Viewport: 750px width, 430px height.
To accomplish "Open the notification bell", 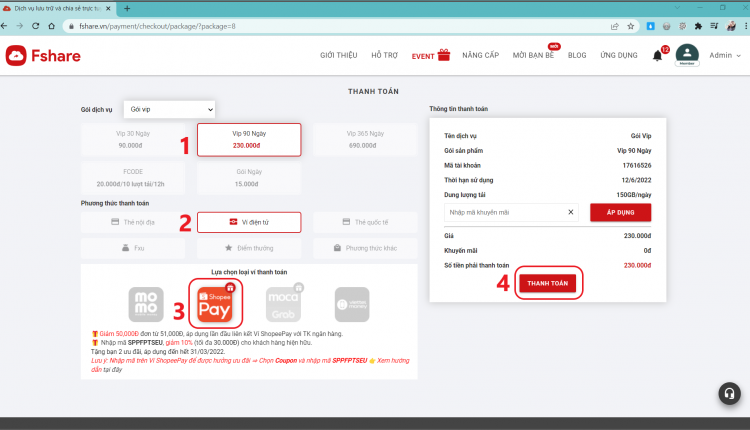I will (x=658, y=55).
